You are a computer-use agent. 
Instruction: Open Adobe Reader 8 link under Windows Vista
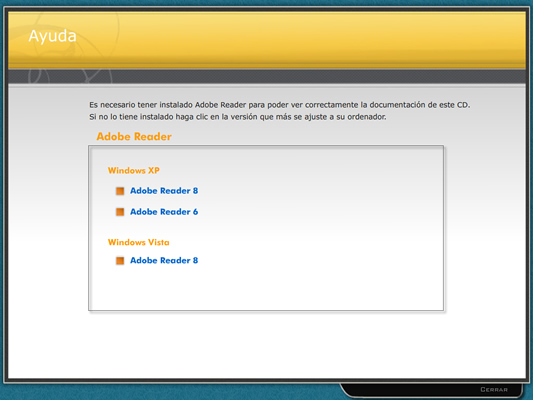[164, 260]
